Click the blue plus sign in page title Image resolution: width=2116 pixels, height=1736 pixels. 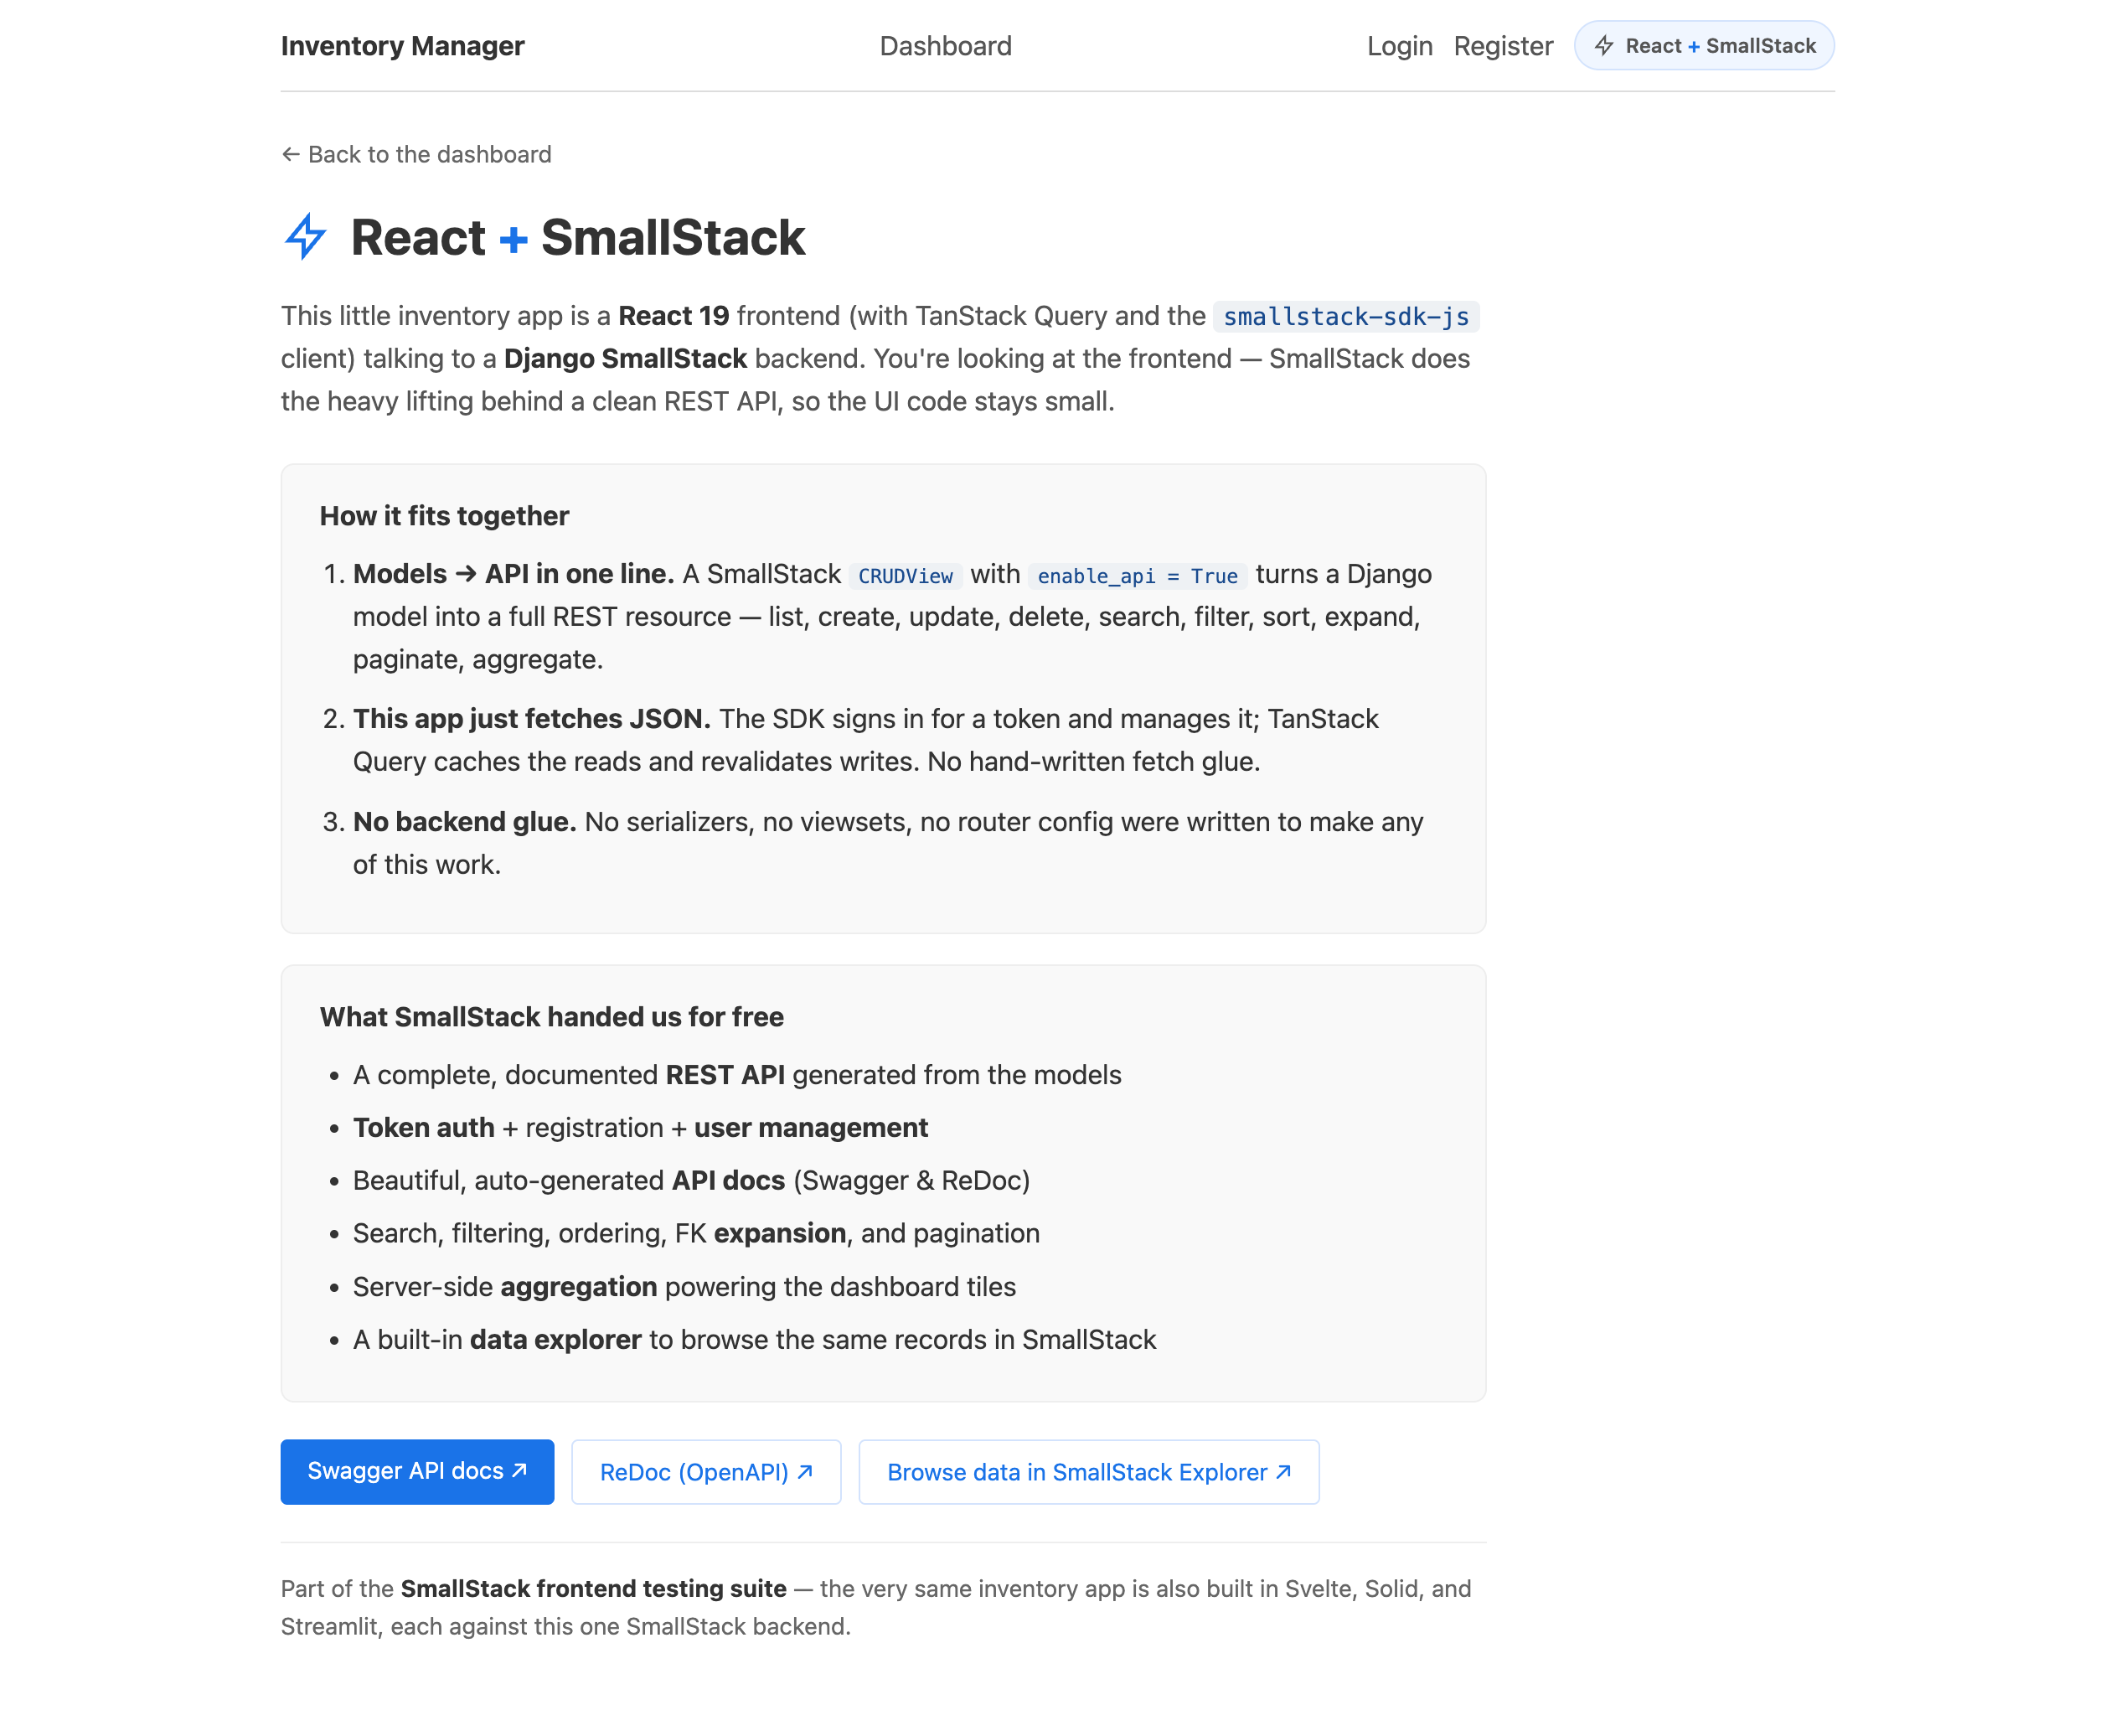(513, 239)
